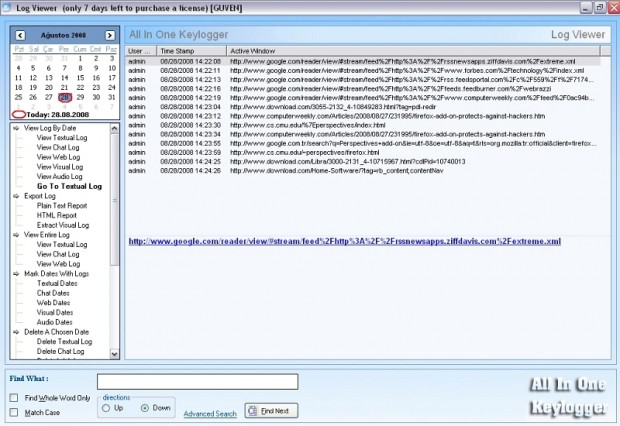
Task: Select the cs.cmu.edu row at 14:23:30
Action: click(x=363, y=125)
